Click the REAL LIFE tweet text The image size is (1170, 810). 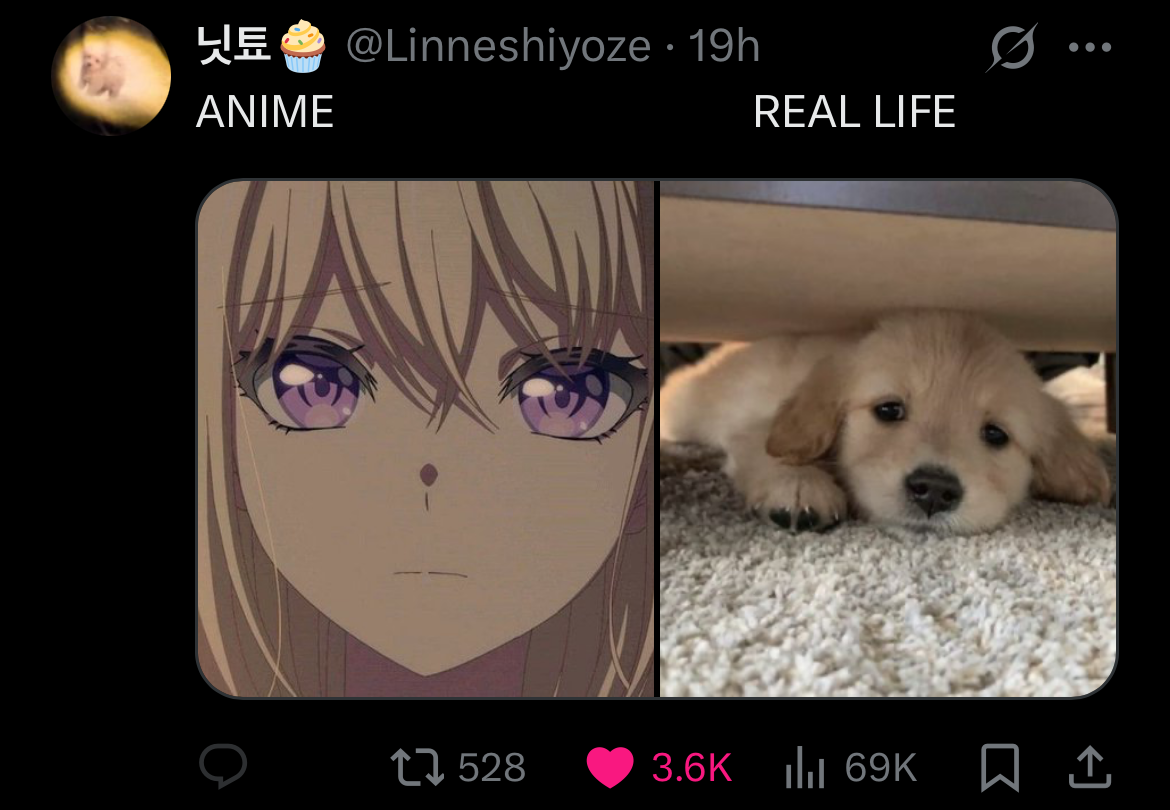[854, 112]
